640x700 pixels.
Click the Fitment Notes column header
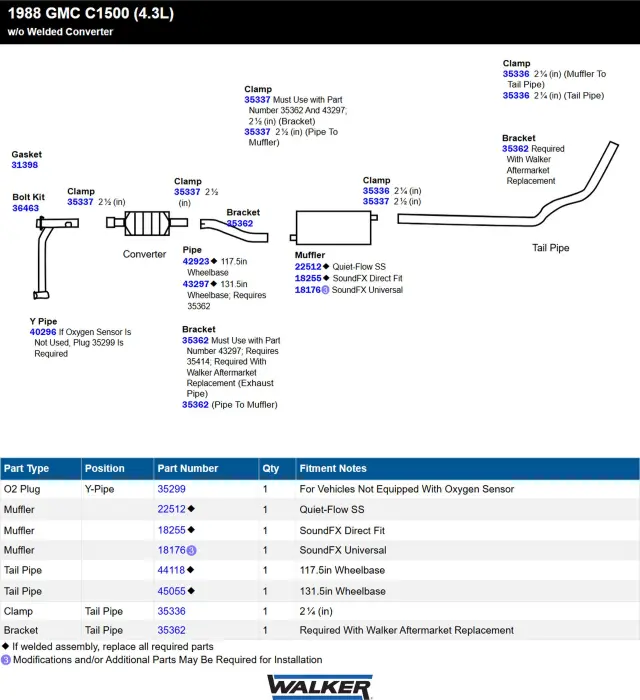point(468,469)
